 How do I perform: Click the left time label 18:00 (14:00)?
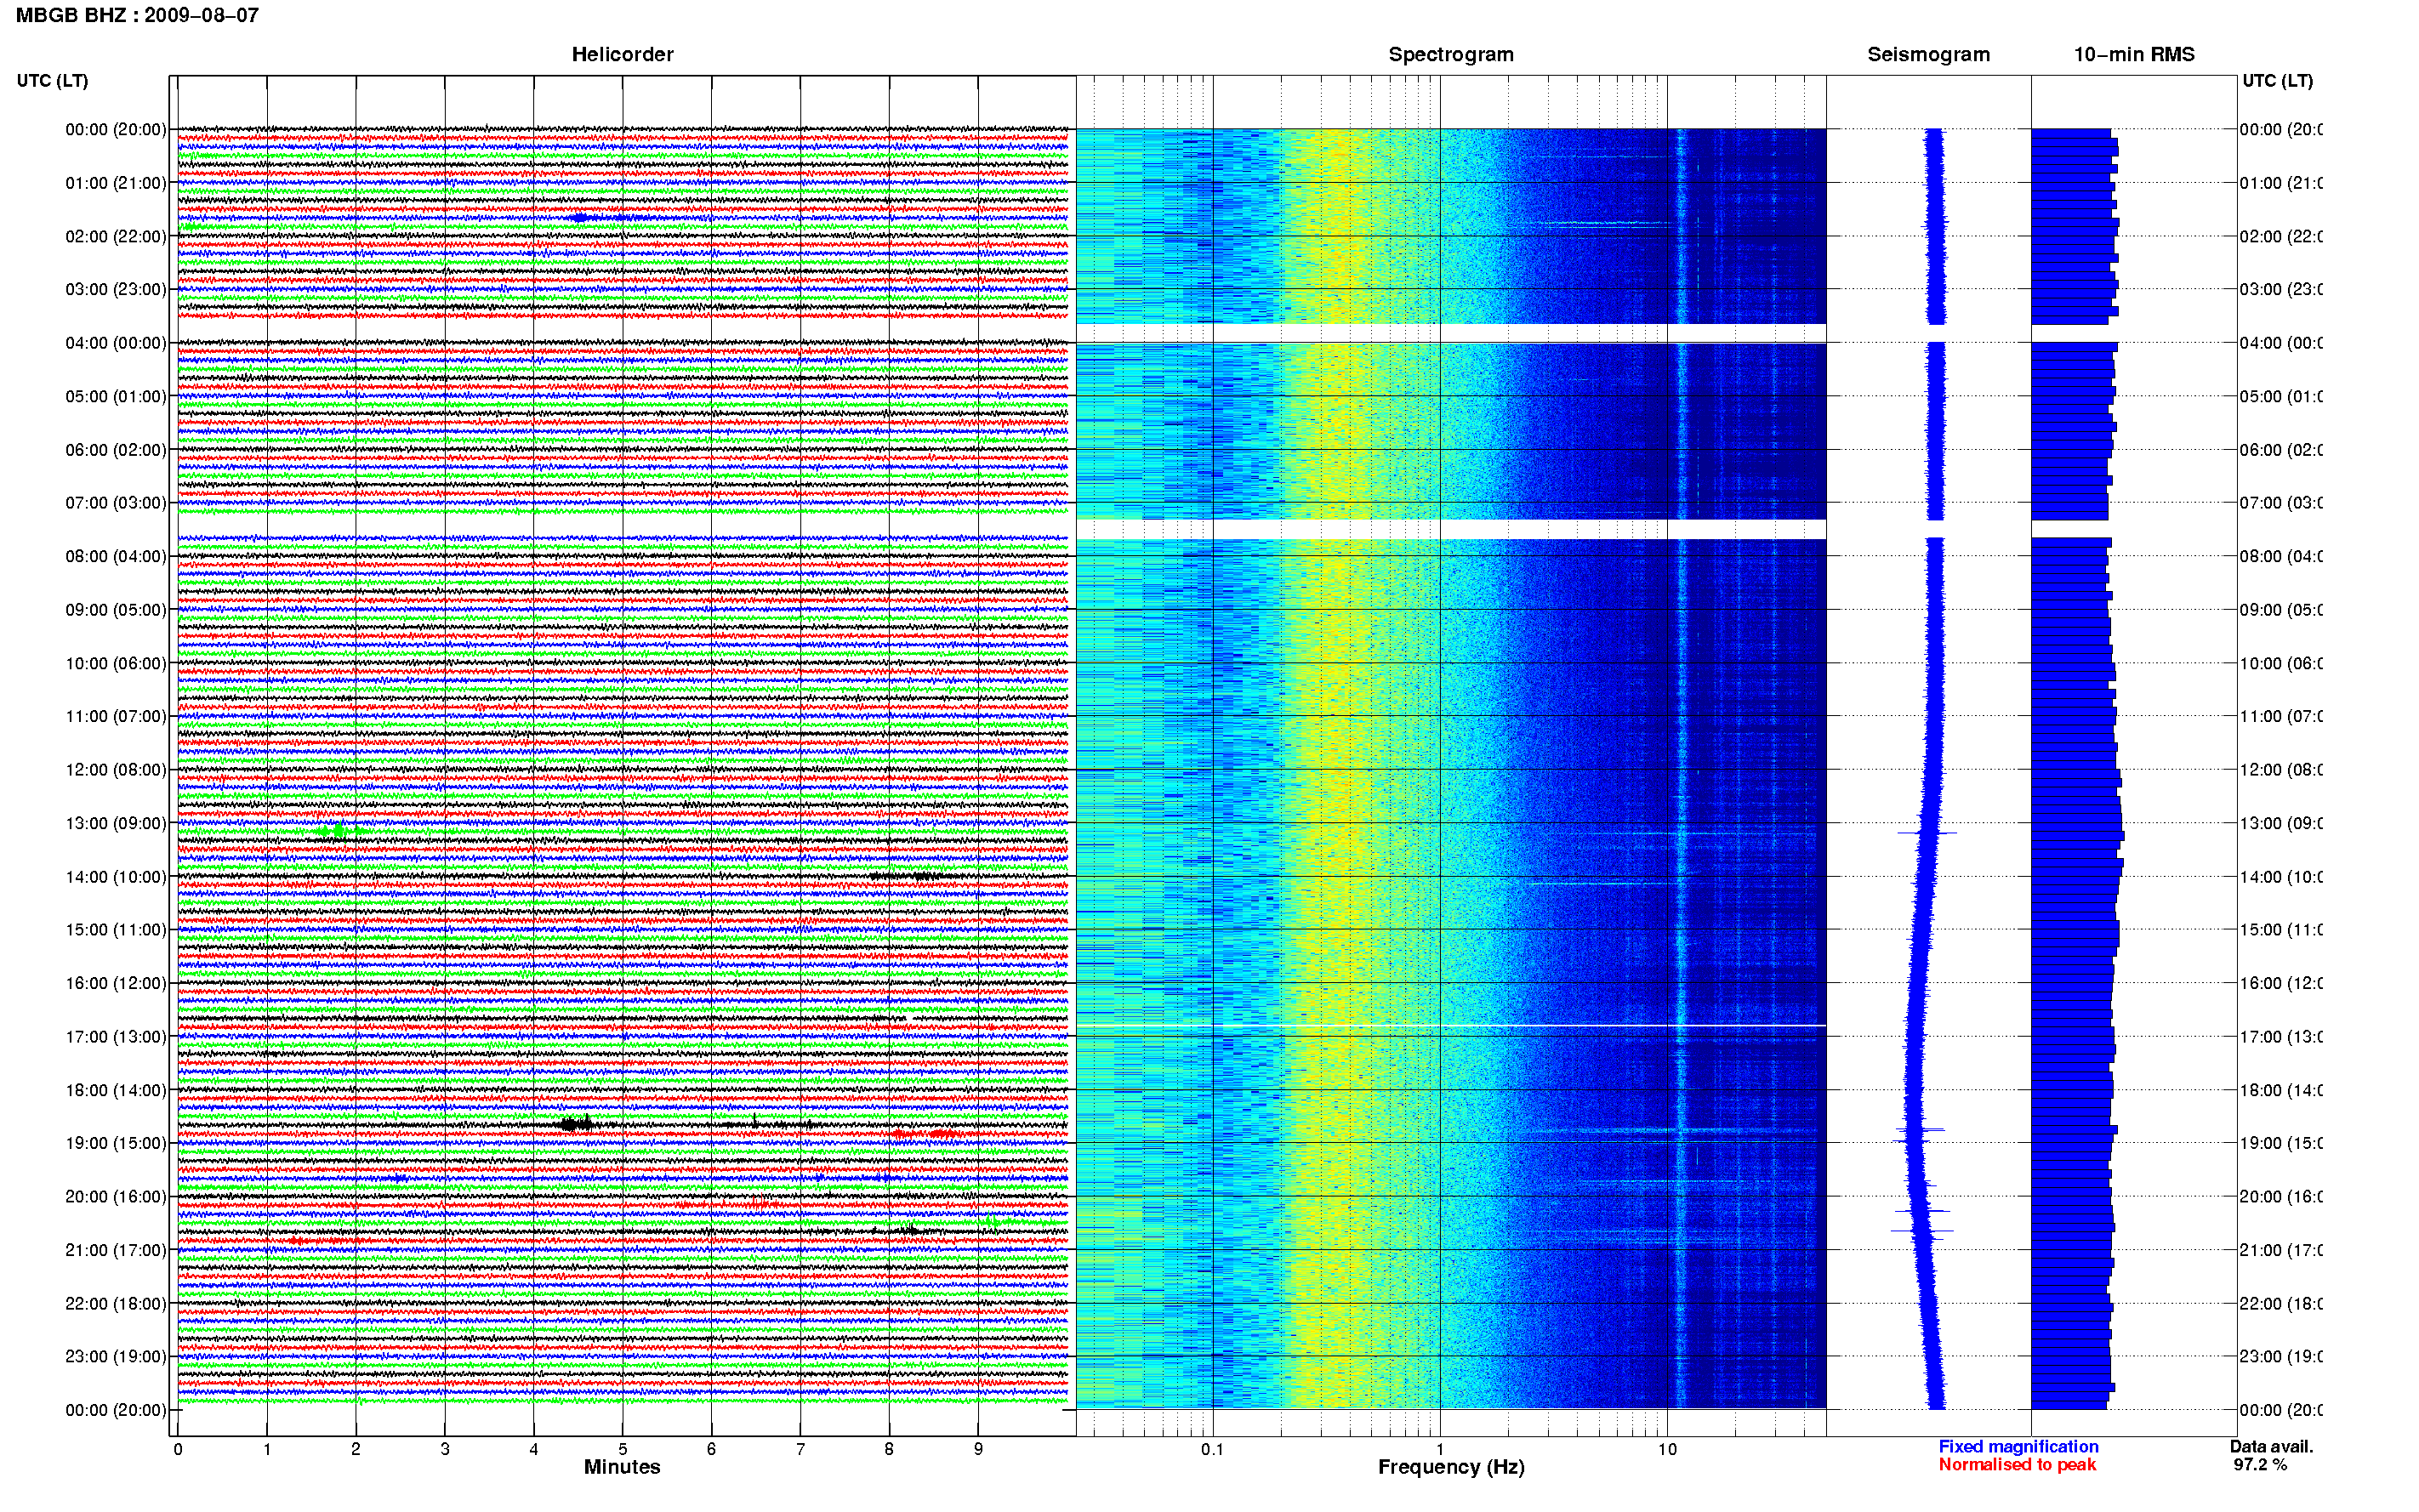(x=116, y=1090)
